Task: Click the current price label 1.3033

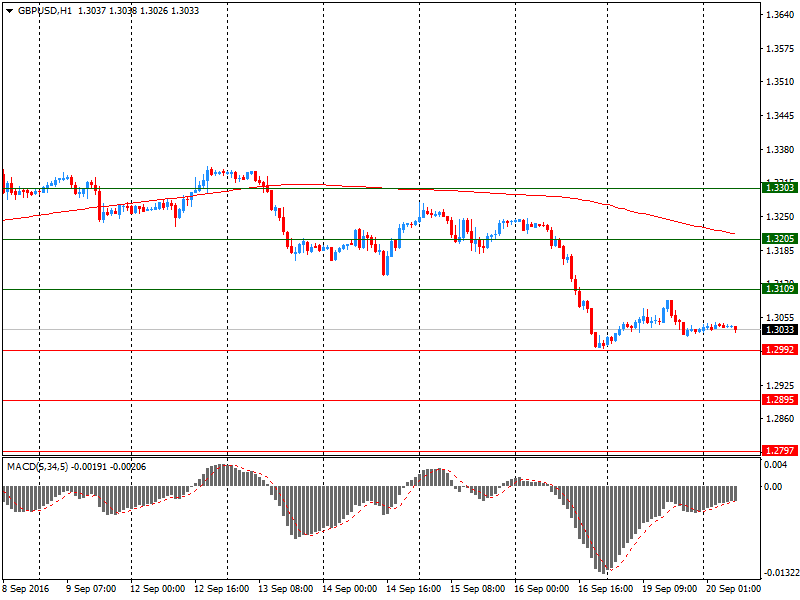Action: pyautogui.click(x=780, y=330)
